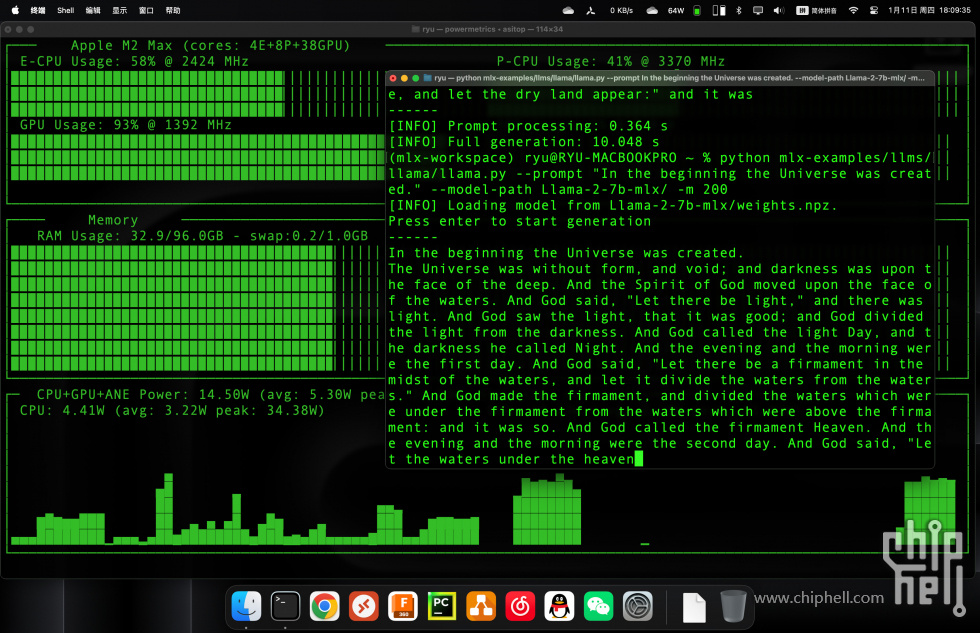
Task: Open the volume control icon
Action: [779, 10]
